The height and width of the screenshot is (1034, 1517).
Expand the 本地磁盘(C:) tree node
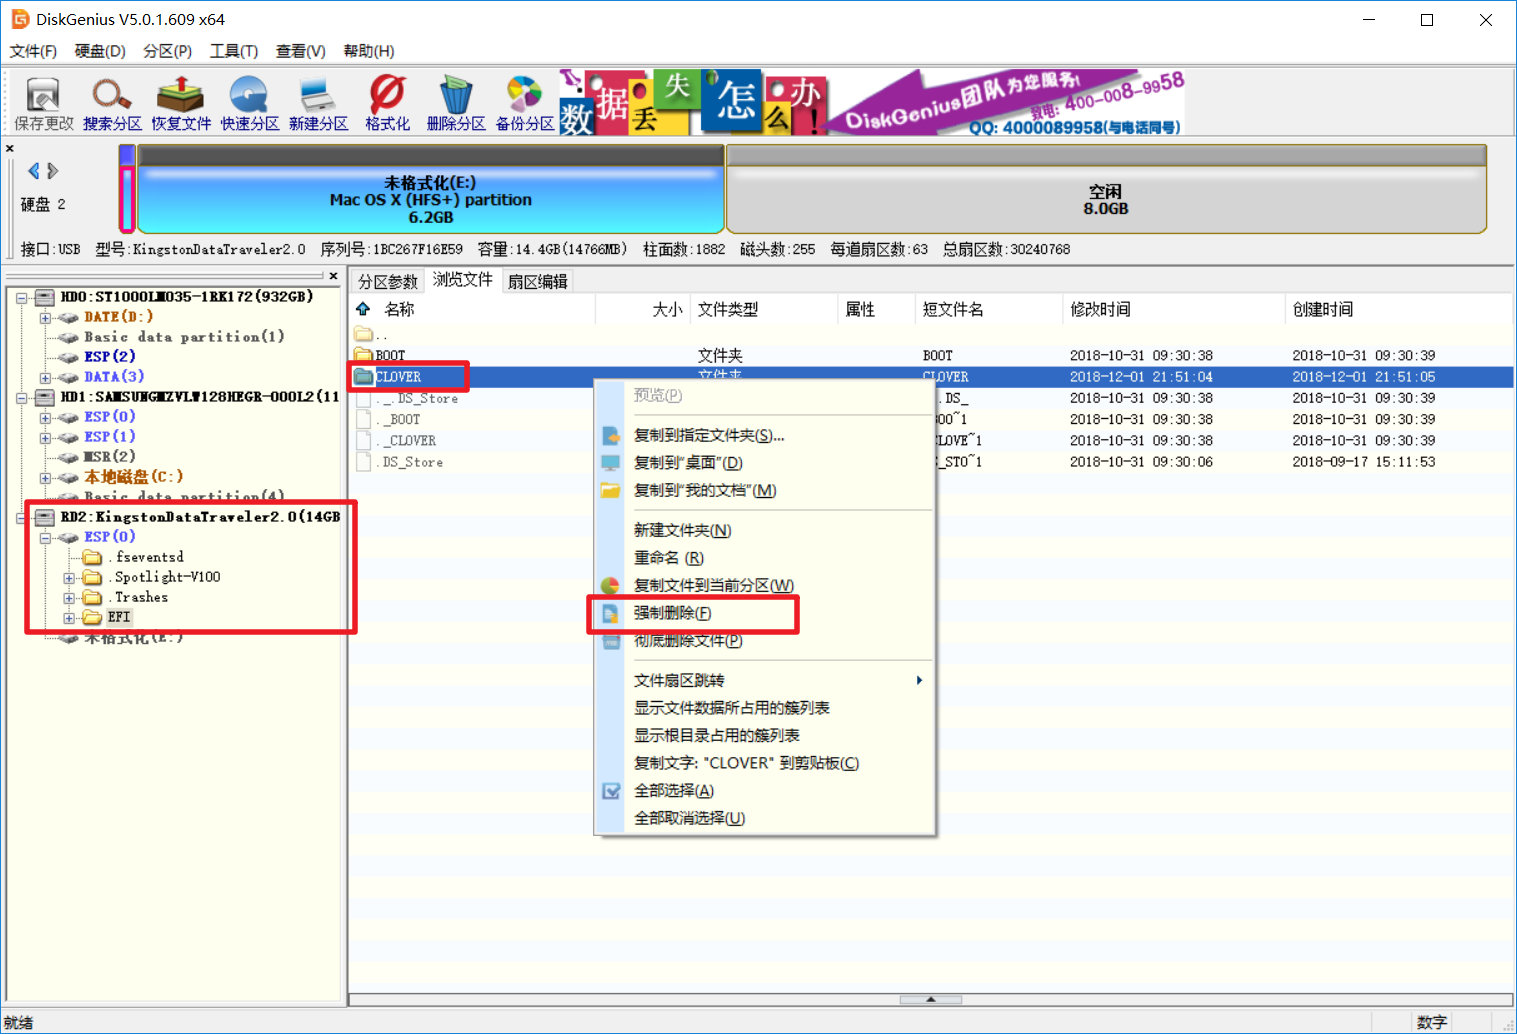click(x=45, y=478)
